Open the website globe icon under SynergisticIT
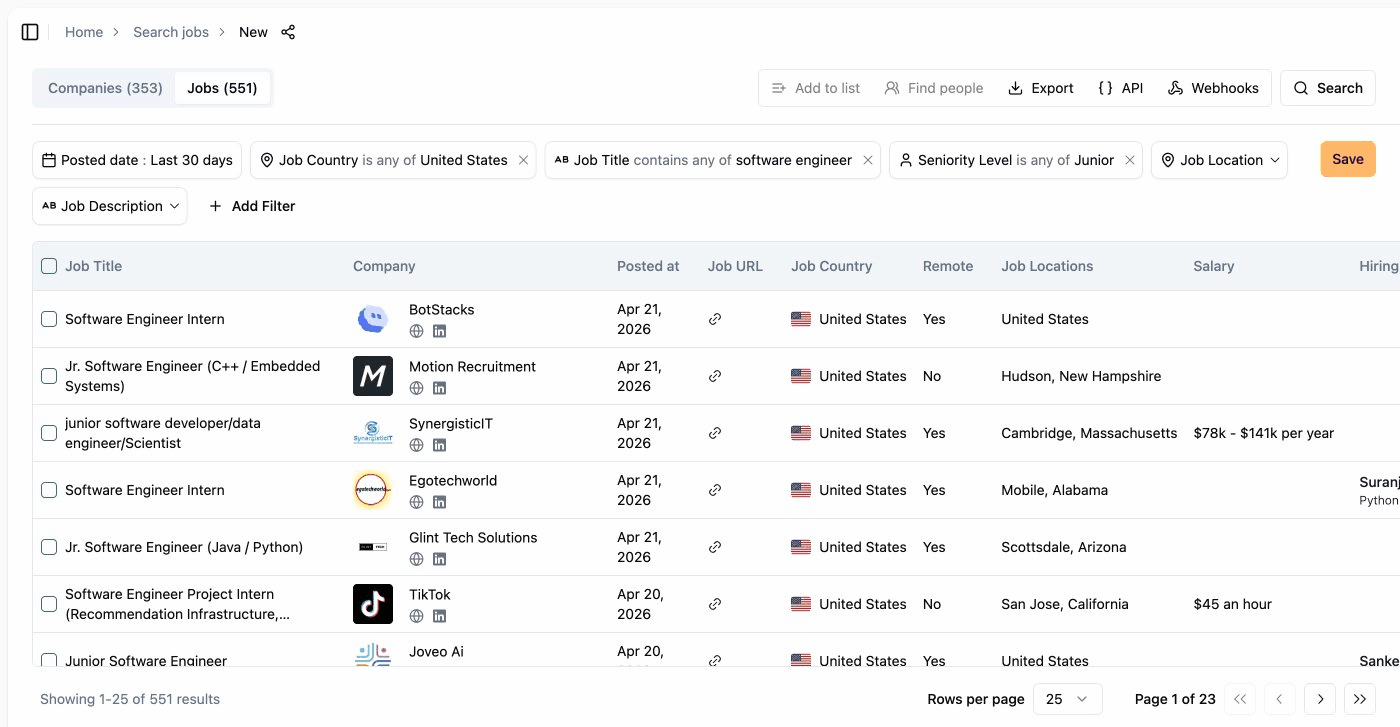Viewport: 1400px width, 727px height. (417, 445)
